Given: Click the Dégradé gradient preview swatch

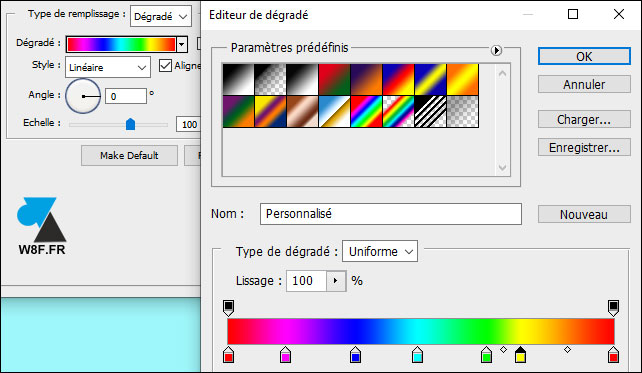Looking at the screenshot, I should pos(122,45).
